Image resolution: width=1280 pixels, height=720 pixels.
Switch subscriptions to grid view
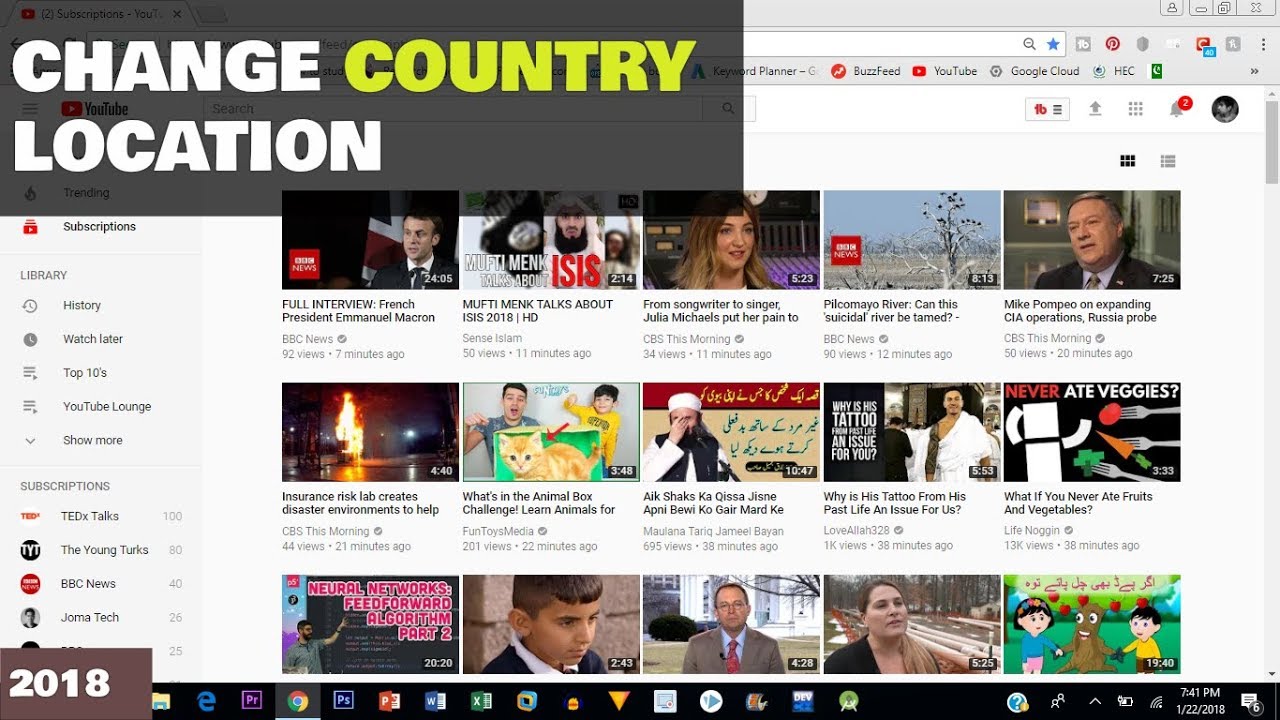click(x=1128, y=161)
